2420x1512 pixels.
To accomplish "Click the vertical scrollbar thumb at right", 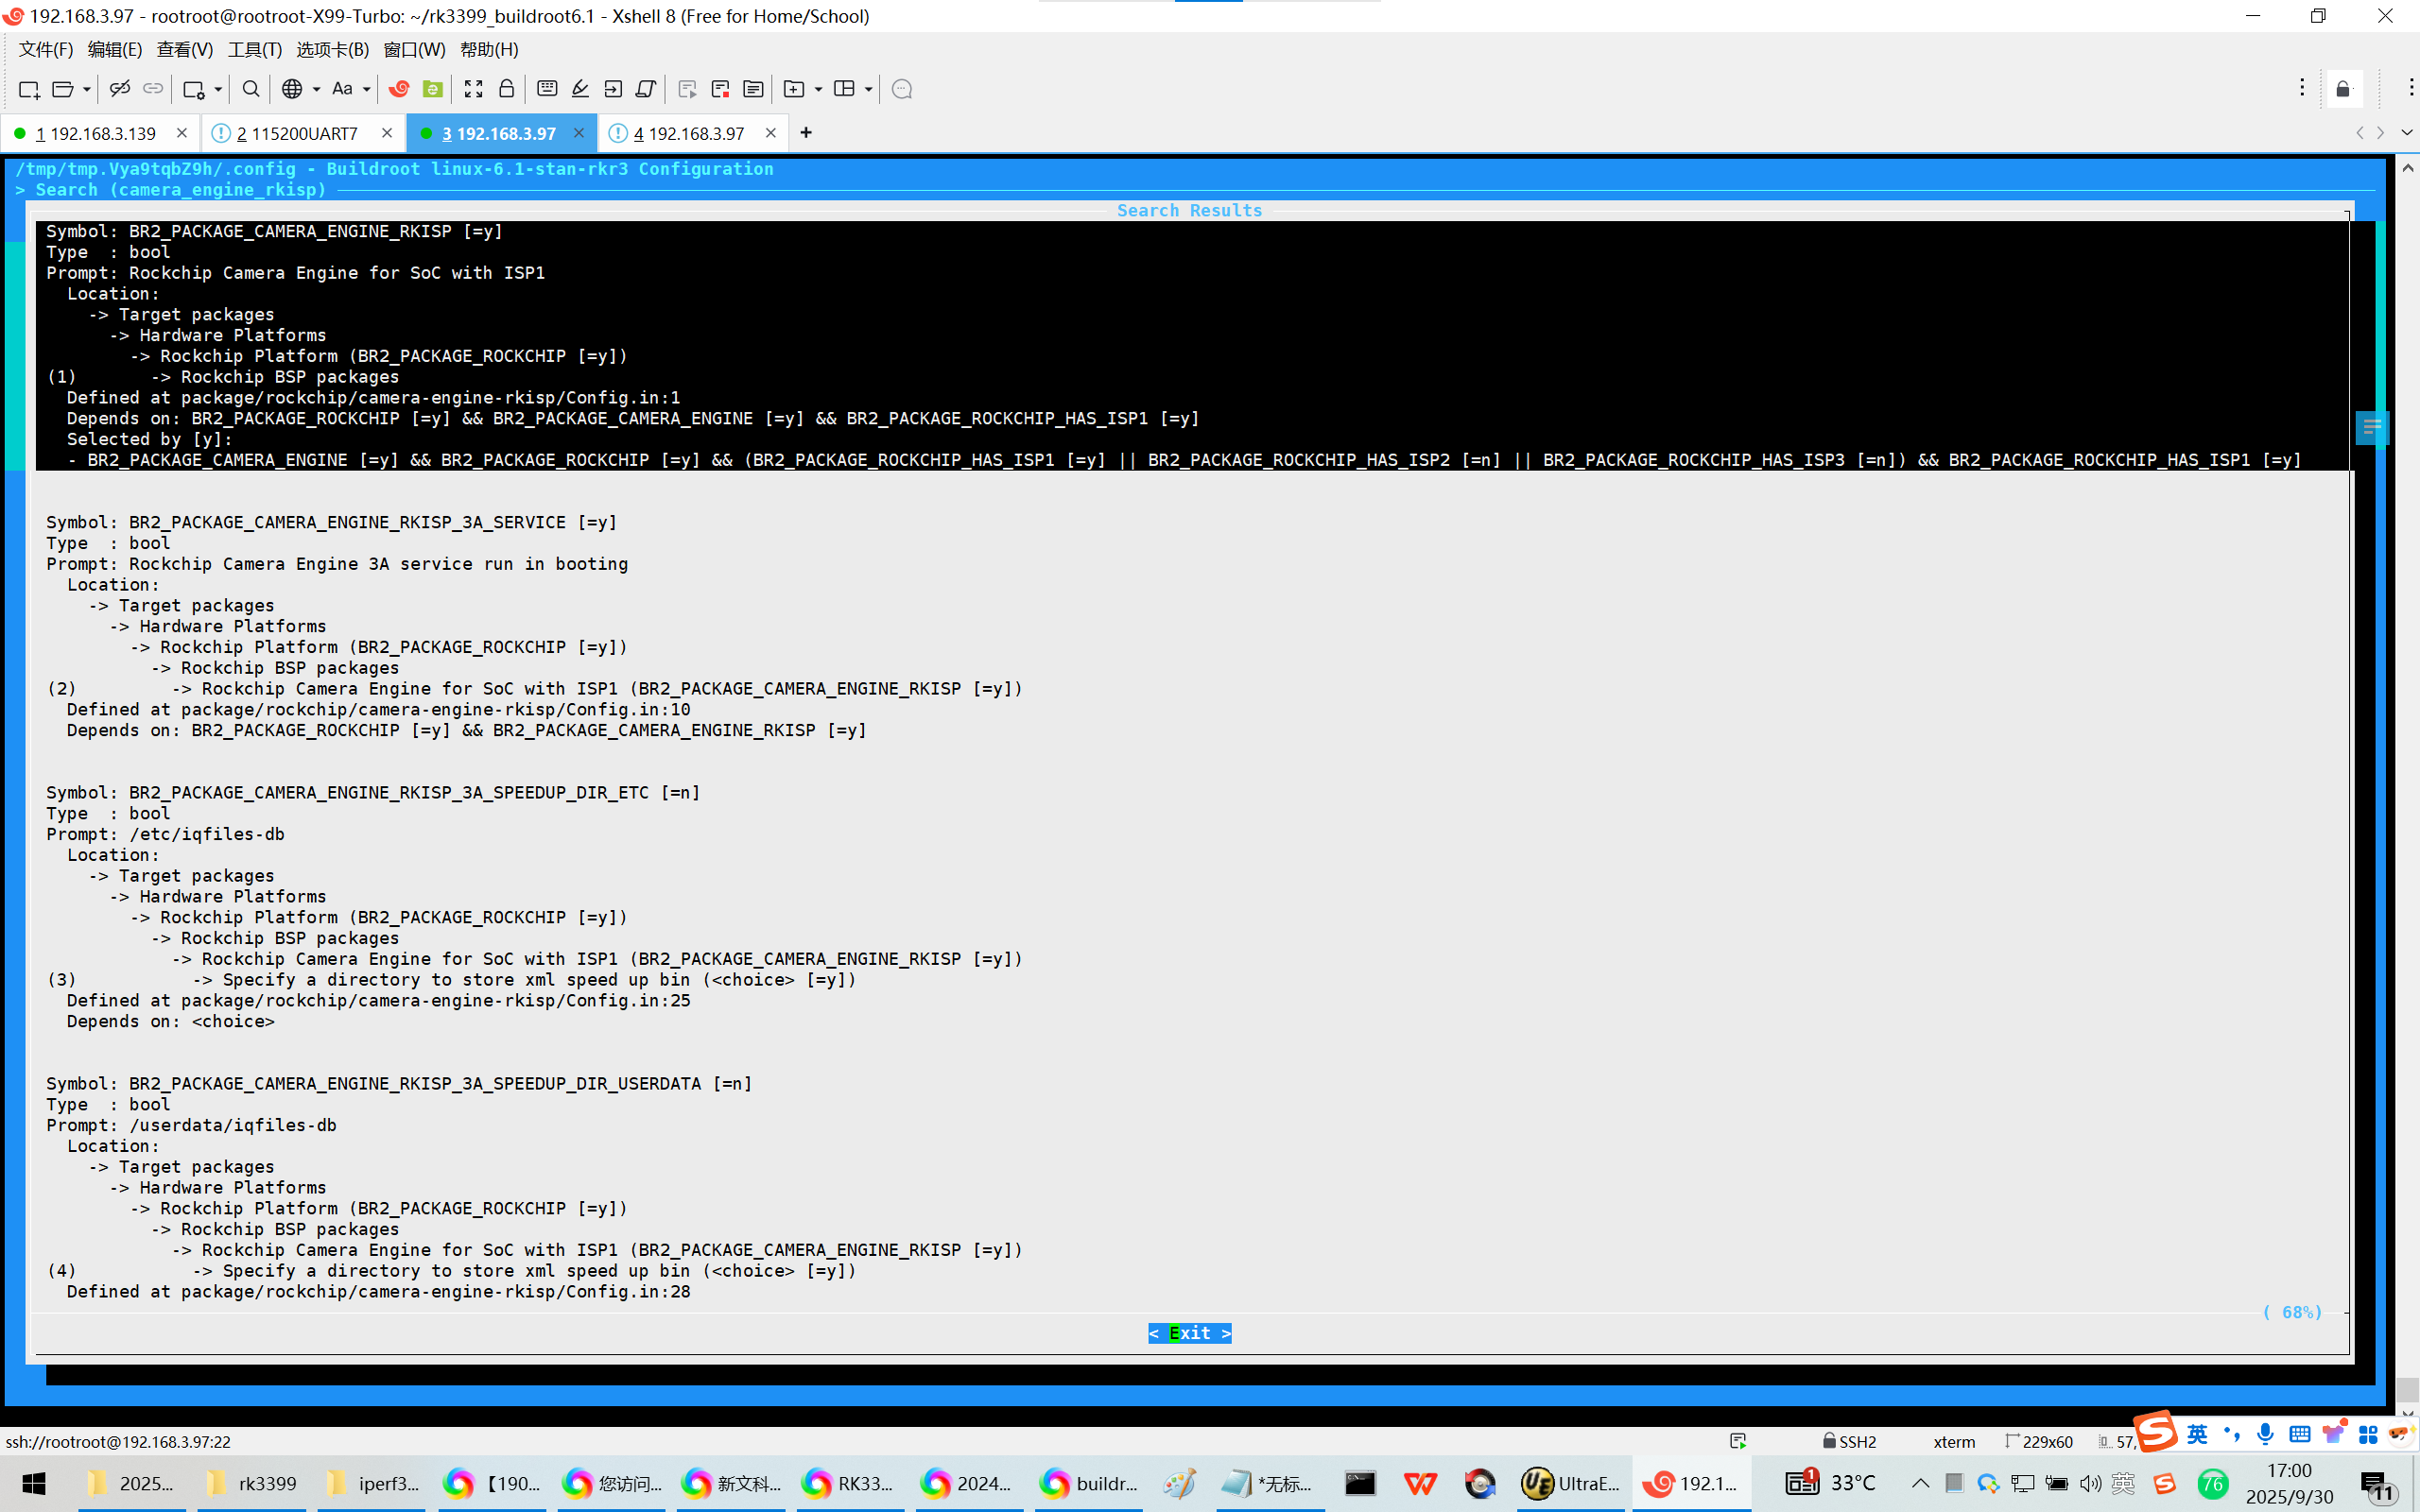I will [2407, 1389].
